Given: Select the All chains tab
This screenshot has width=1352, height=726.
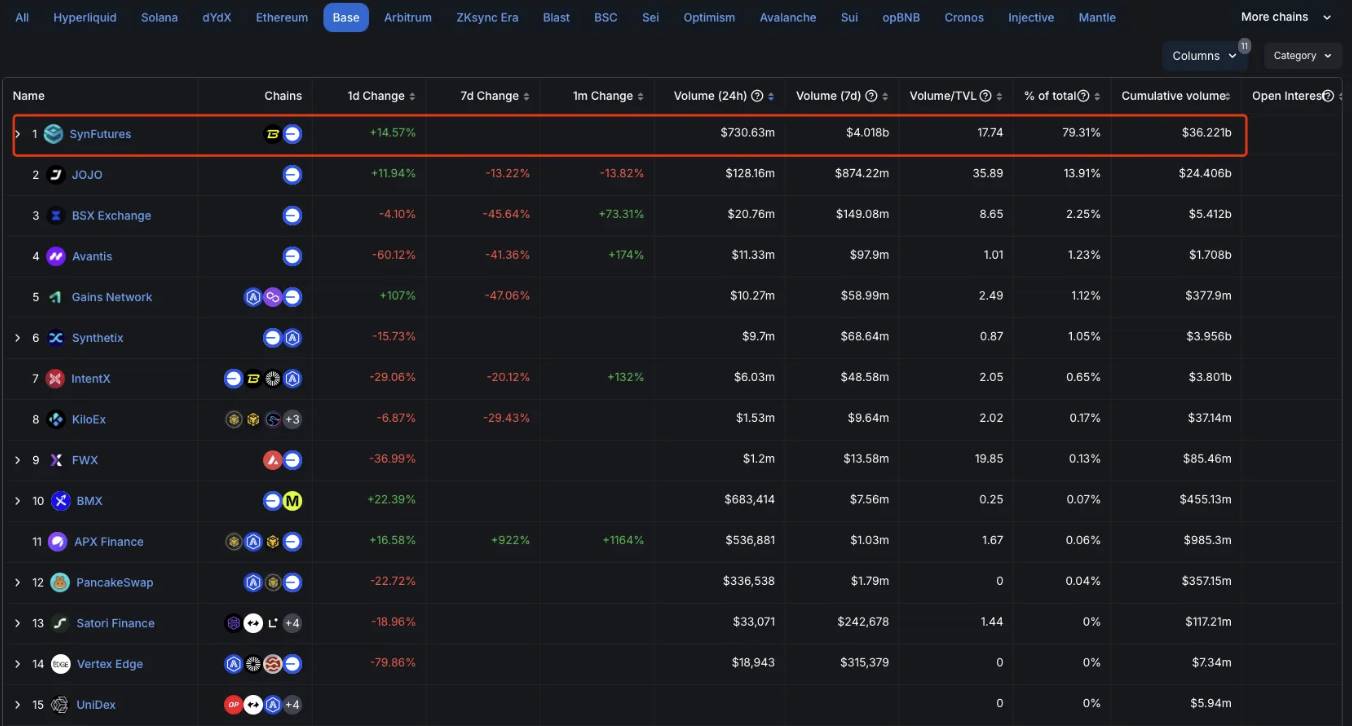Looking at the screenshot, I should pyautogui.click(x=22, y=18).
